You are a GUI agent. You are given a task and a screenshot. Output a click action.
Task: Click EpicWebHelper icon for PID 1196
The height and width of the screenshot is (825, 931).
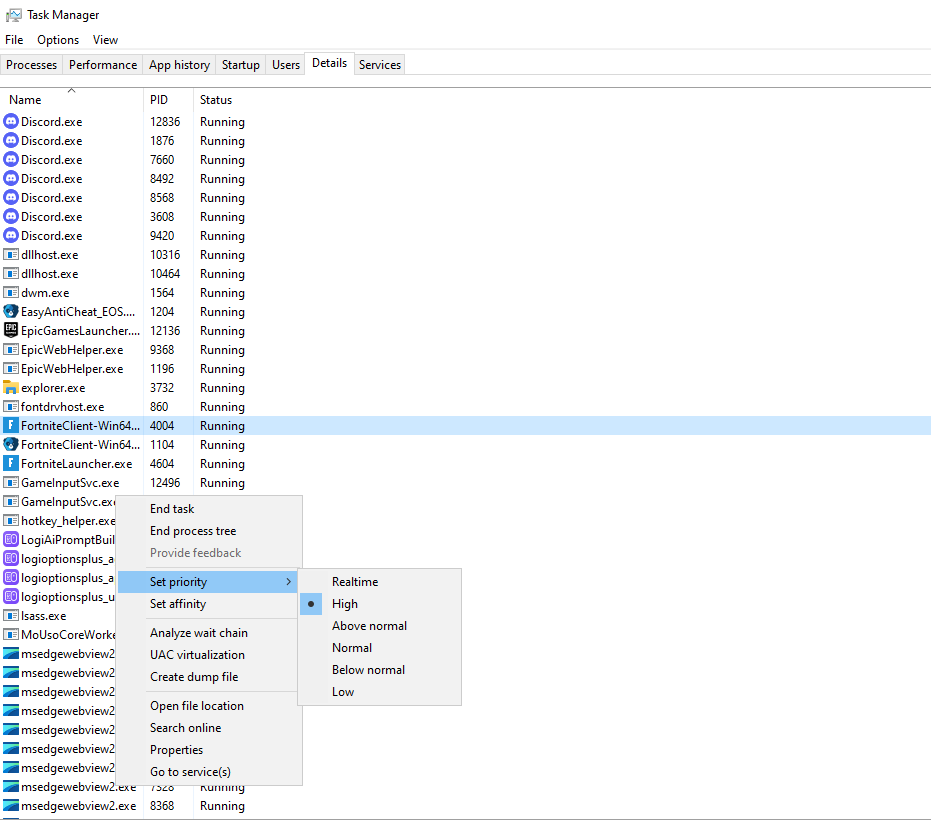[11, 369]
